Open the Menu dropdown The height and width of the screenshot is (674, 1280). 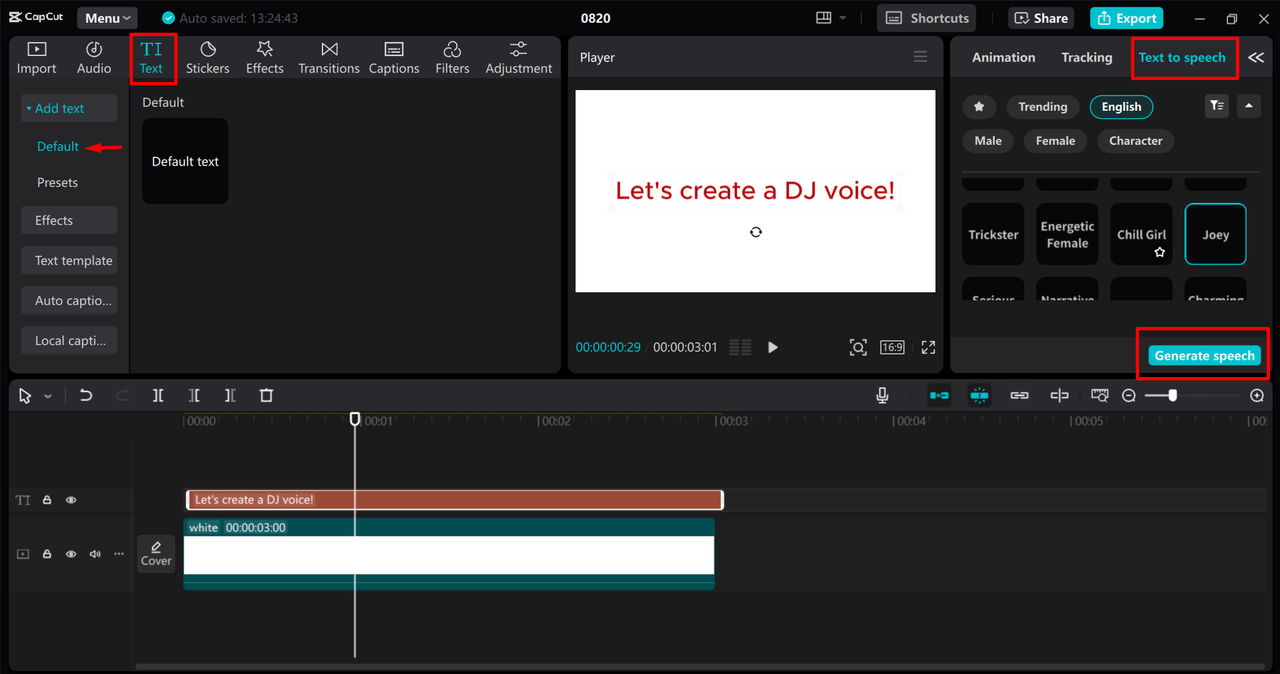coord(107,18)
